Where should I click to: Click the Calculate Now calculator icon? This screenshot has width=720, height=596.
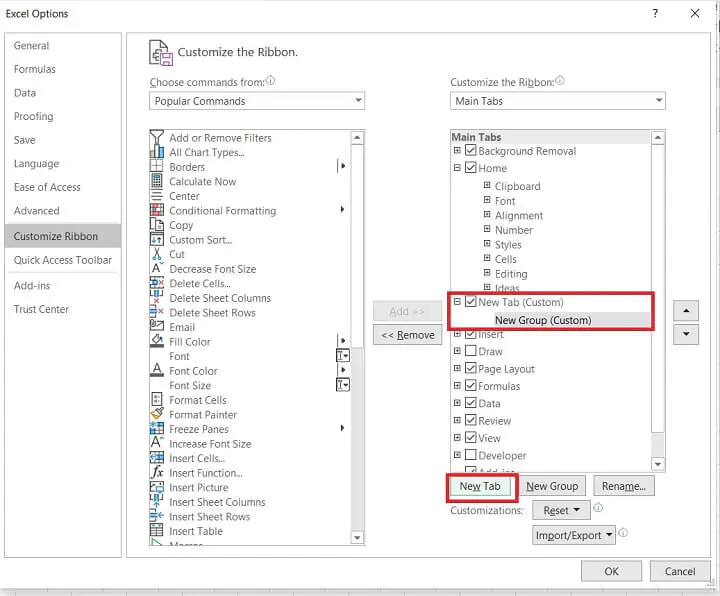tap(157, 181)
